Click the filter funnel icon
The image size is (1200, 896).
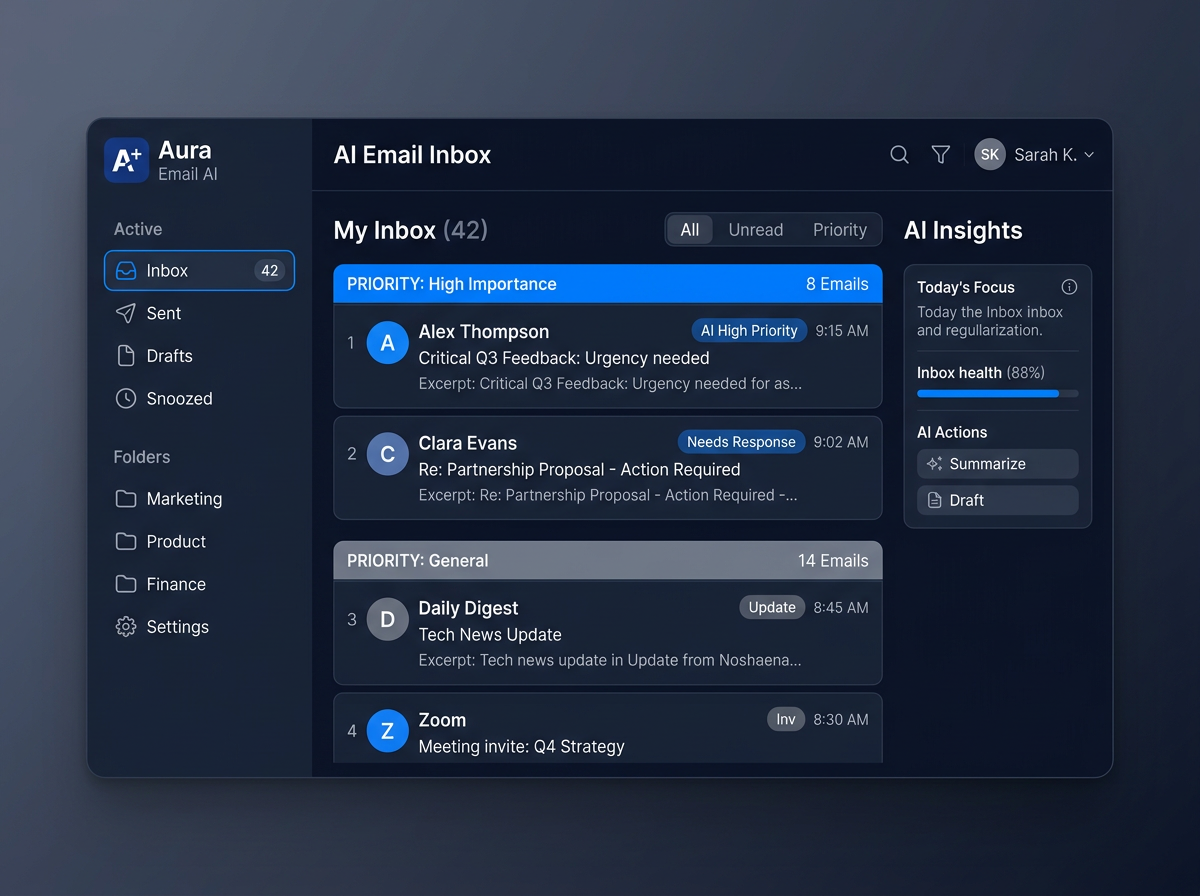[x=941, y=154]
